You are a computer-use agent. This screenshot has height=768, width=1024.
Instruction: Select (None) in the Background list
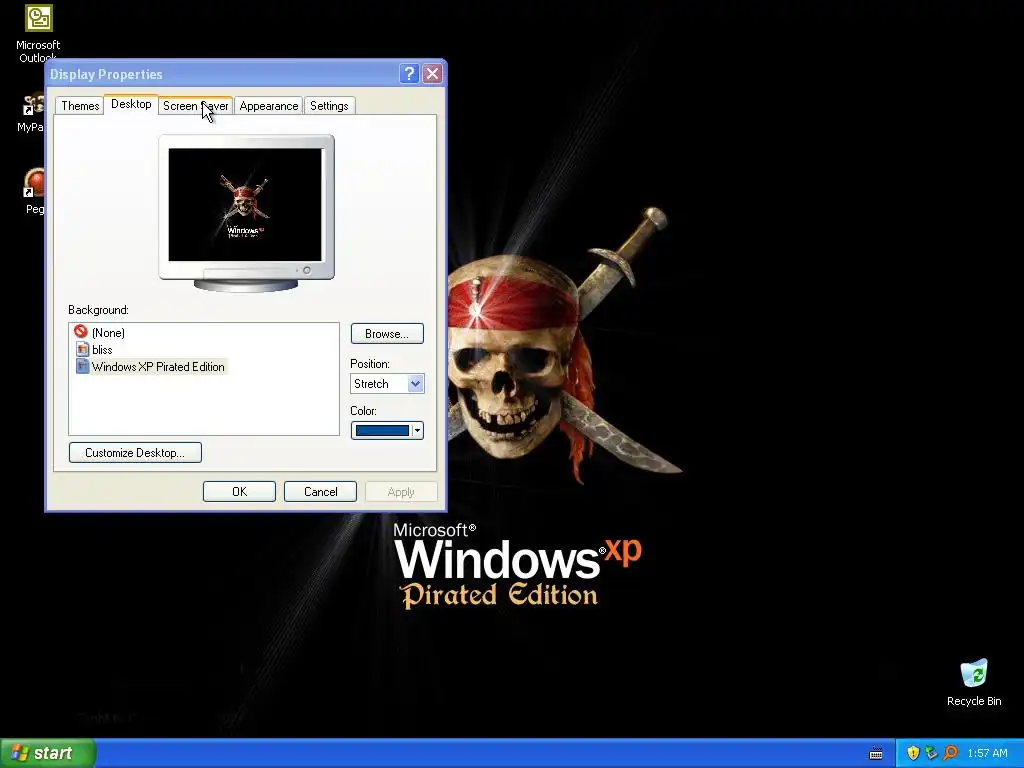[x=108, y=332]
